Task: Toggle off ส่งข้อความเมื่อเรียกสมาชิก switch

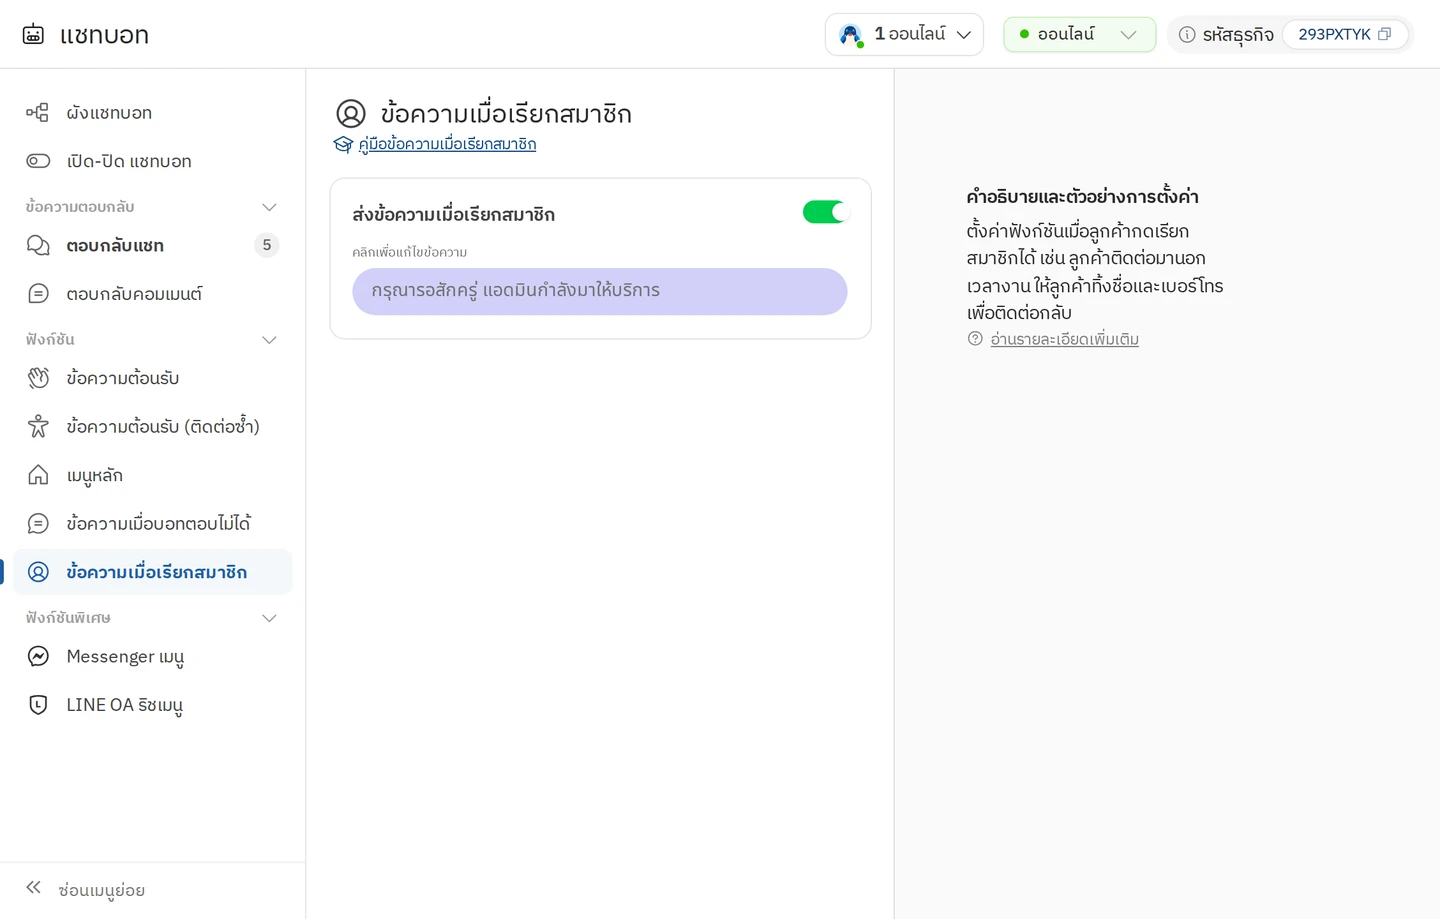Action: click(825, 212)
